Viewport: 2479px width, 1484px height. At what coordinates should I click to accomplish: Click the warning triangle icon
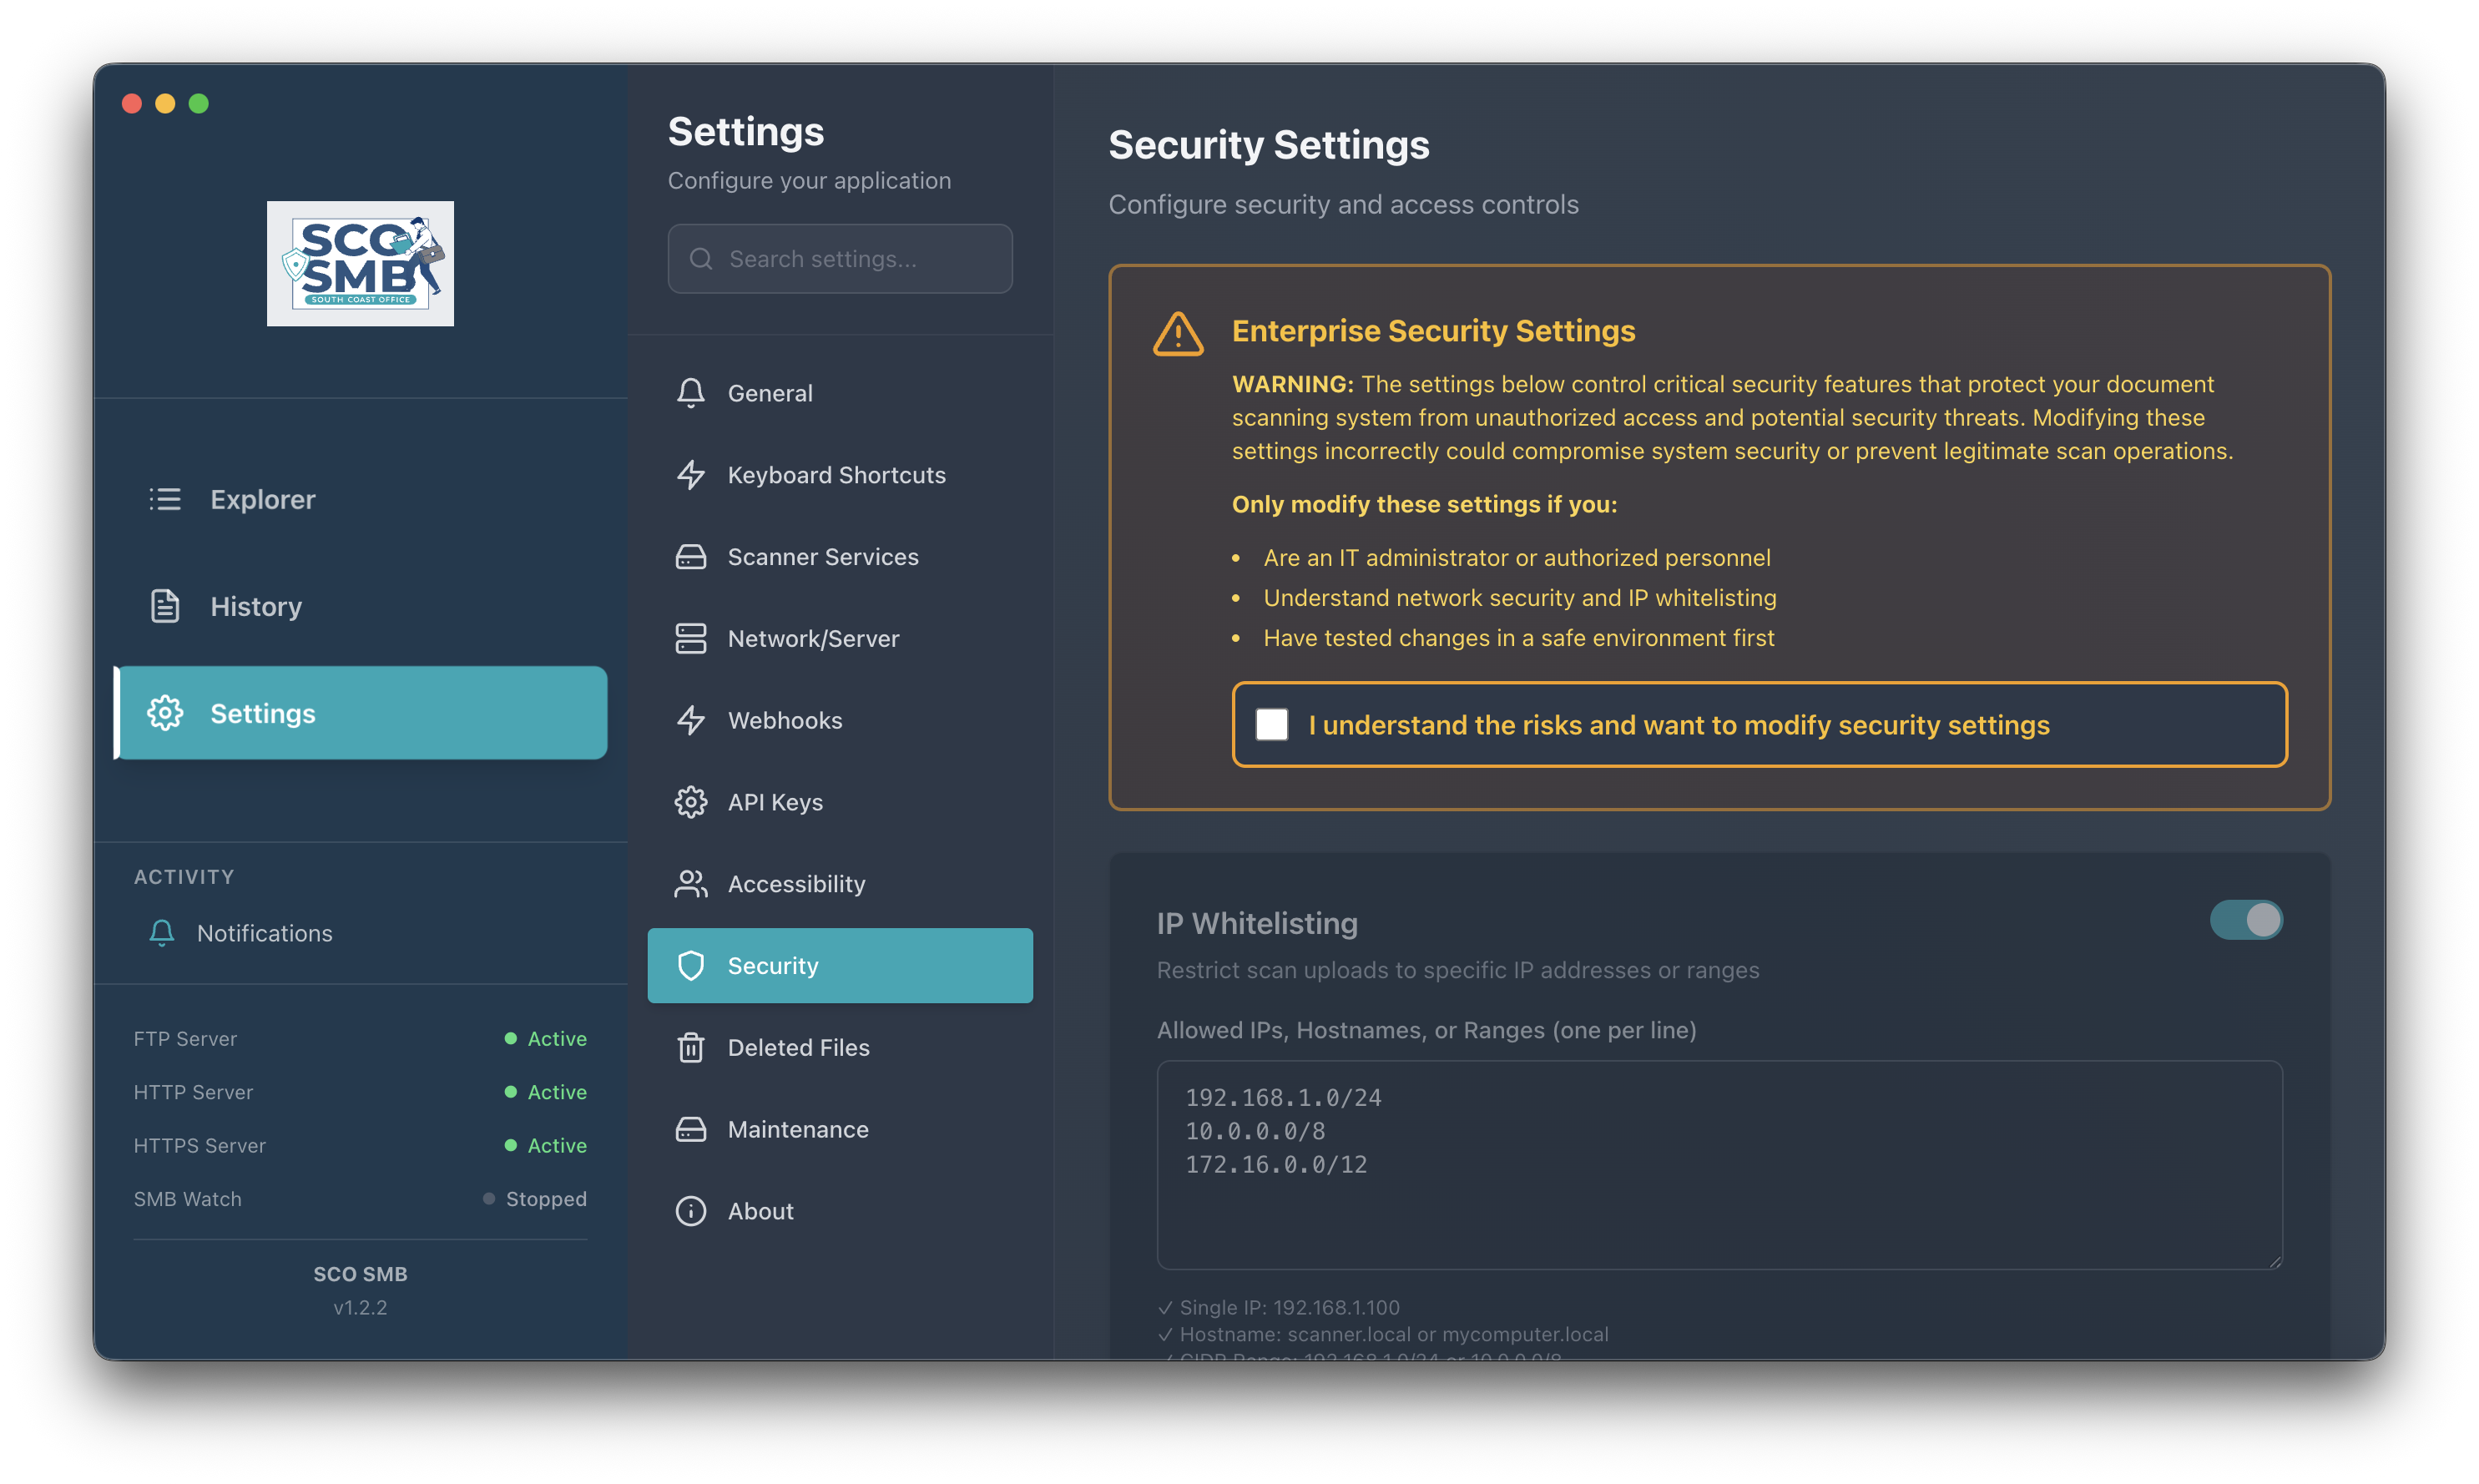coord(1179,333)
